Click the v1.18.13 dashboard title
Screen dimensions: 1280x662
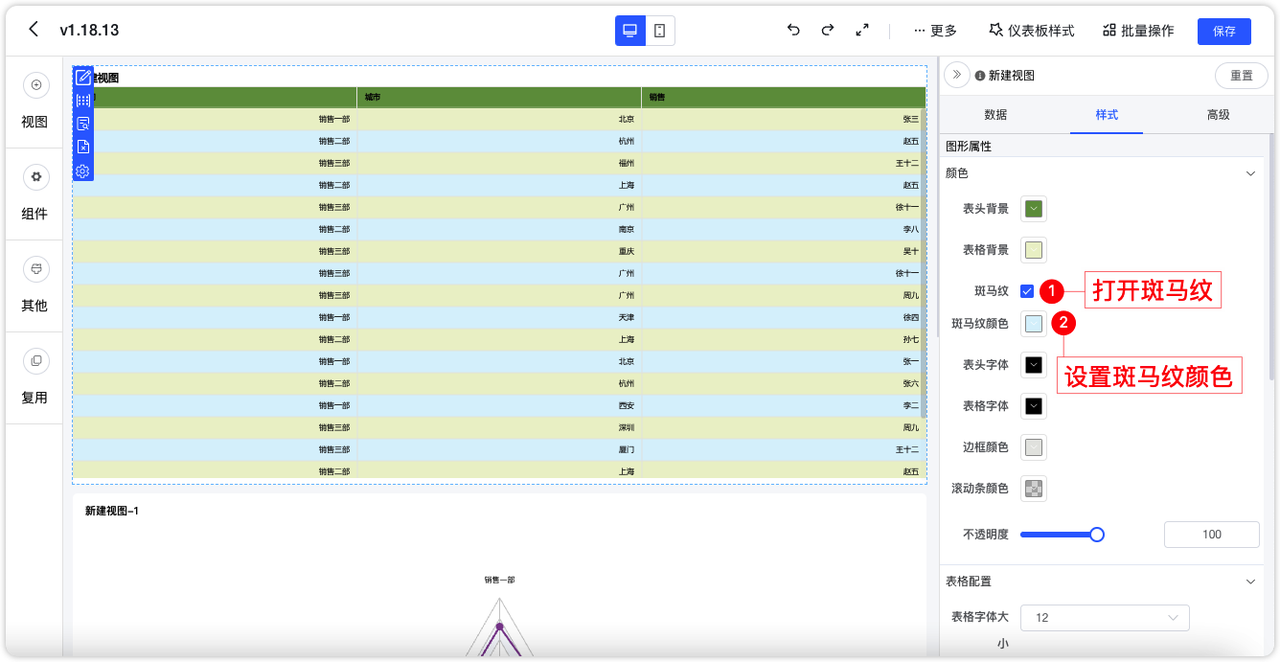89,30
